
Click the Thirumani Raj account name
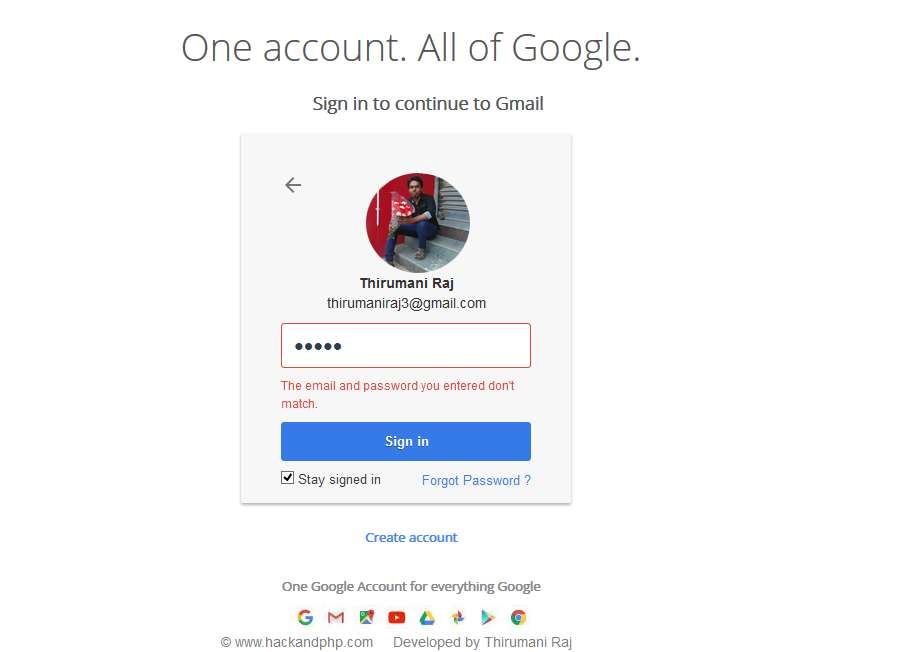point(407,283)
